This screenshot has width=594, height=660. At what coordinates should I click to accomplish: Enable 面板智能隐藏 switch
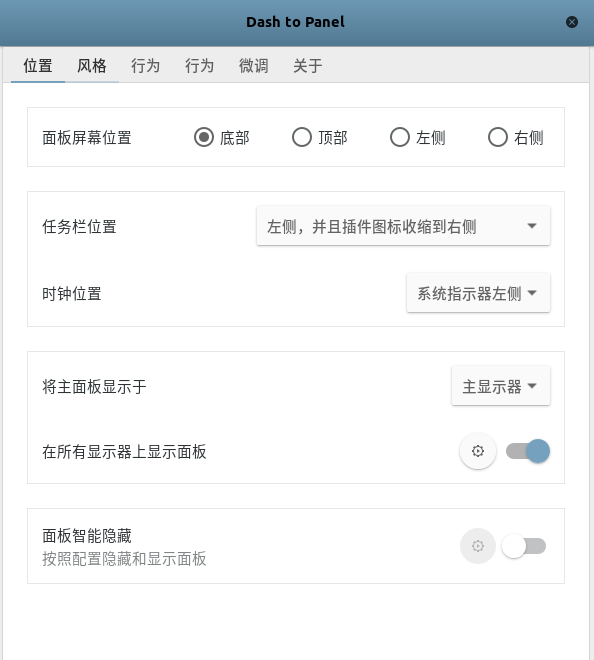tap(524, 546)
